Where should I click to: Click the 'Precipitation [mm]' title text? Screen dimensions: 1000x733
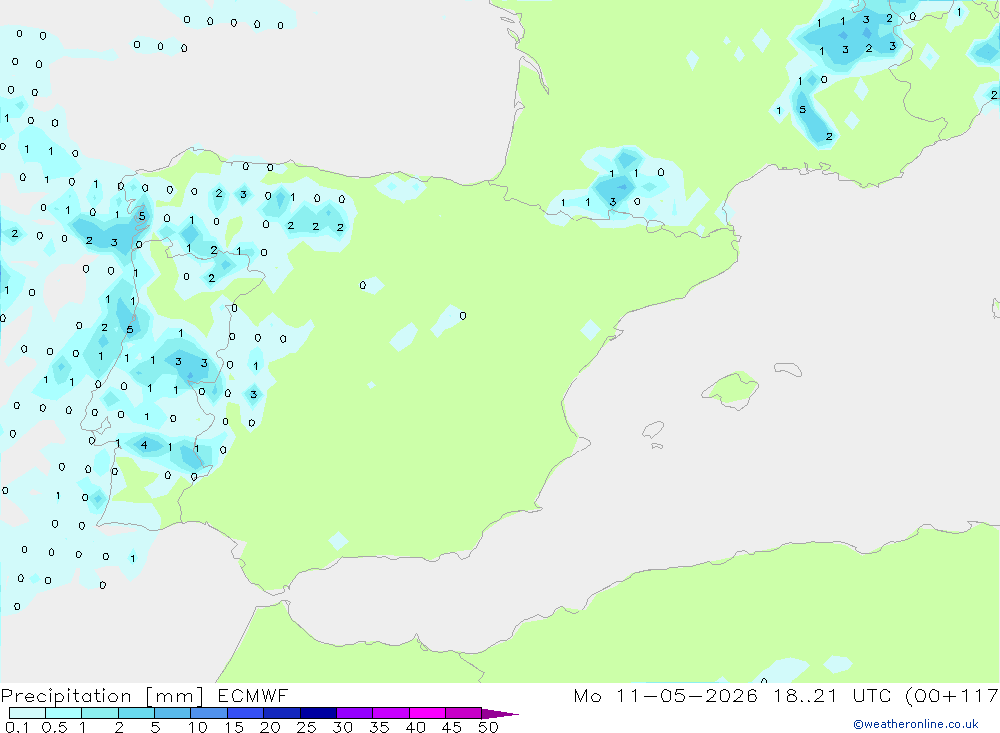(102, 696)
